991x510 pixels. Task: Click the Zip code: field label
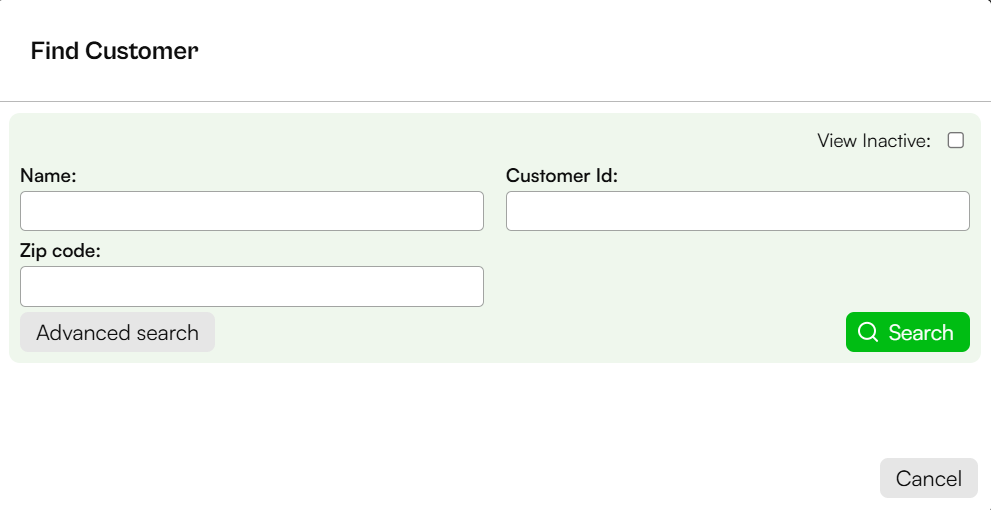tap(61, 251)
